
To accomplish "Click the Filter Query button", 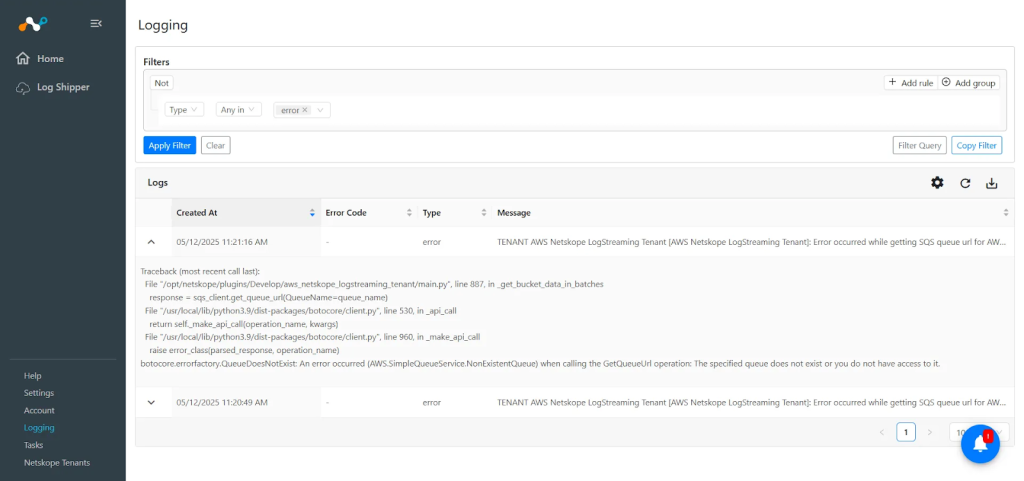I will [920, 146].
